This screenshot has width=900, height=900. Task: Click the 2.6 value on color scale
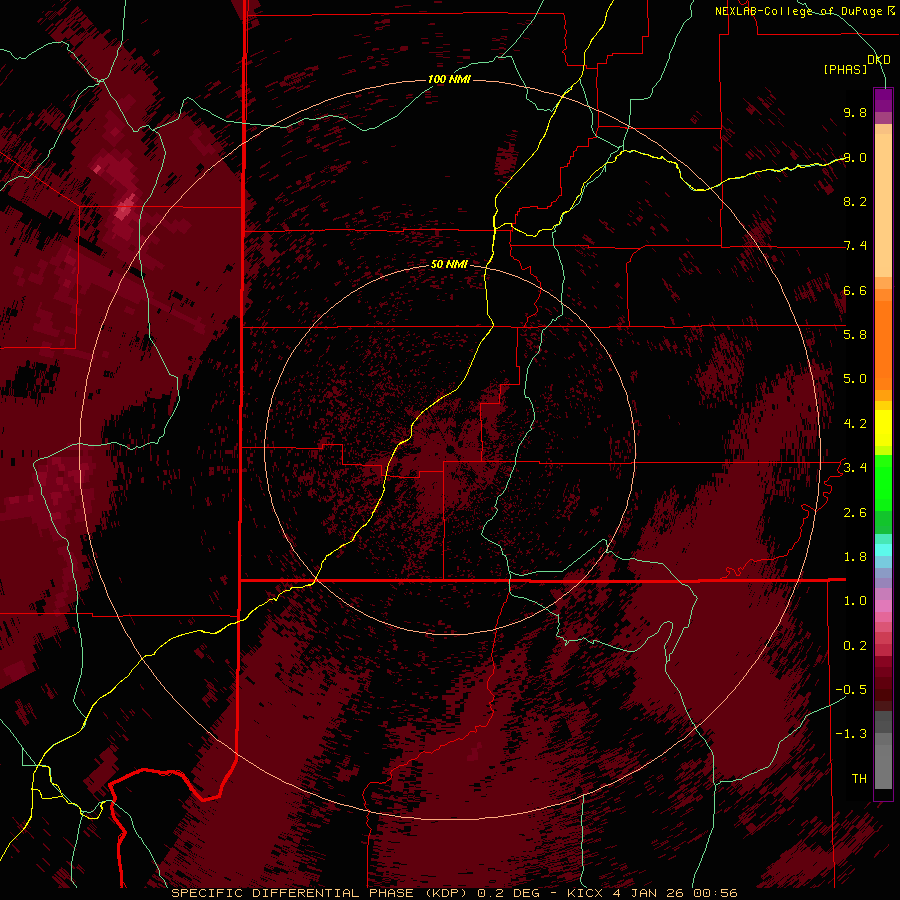[855, 512]
